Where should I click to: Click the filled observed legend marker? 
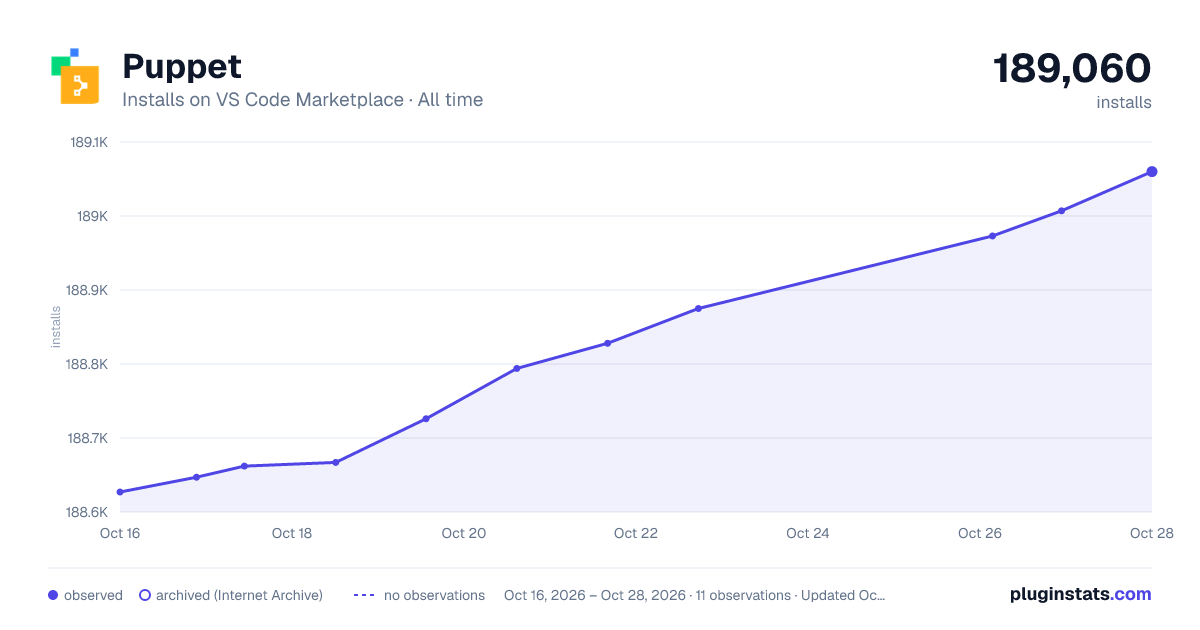53,595
